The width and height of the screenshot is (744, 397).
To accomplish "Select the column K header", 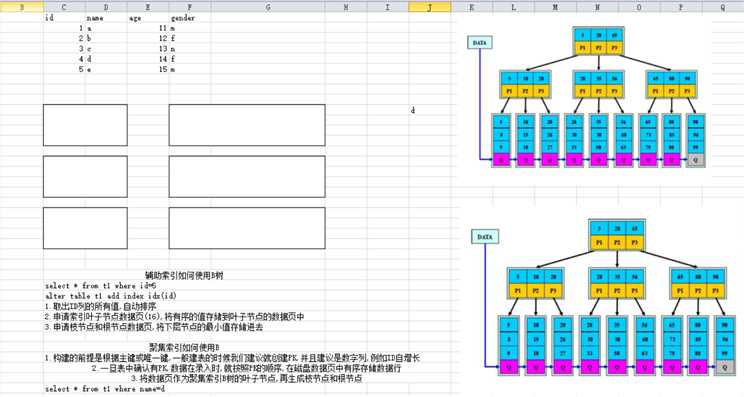I will point(472,7).
